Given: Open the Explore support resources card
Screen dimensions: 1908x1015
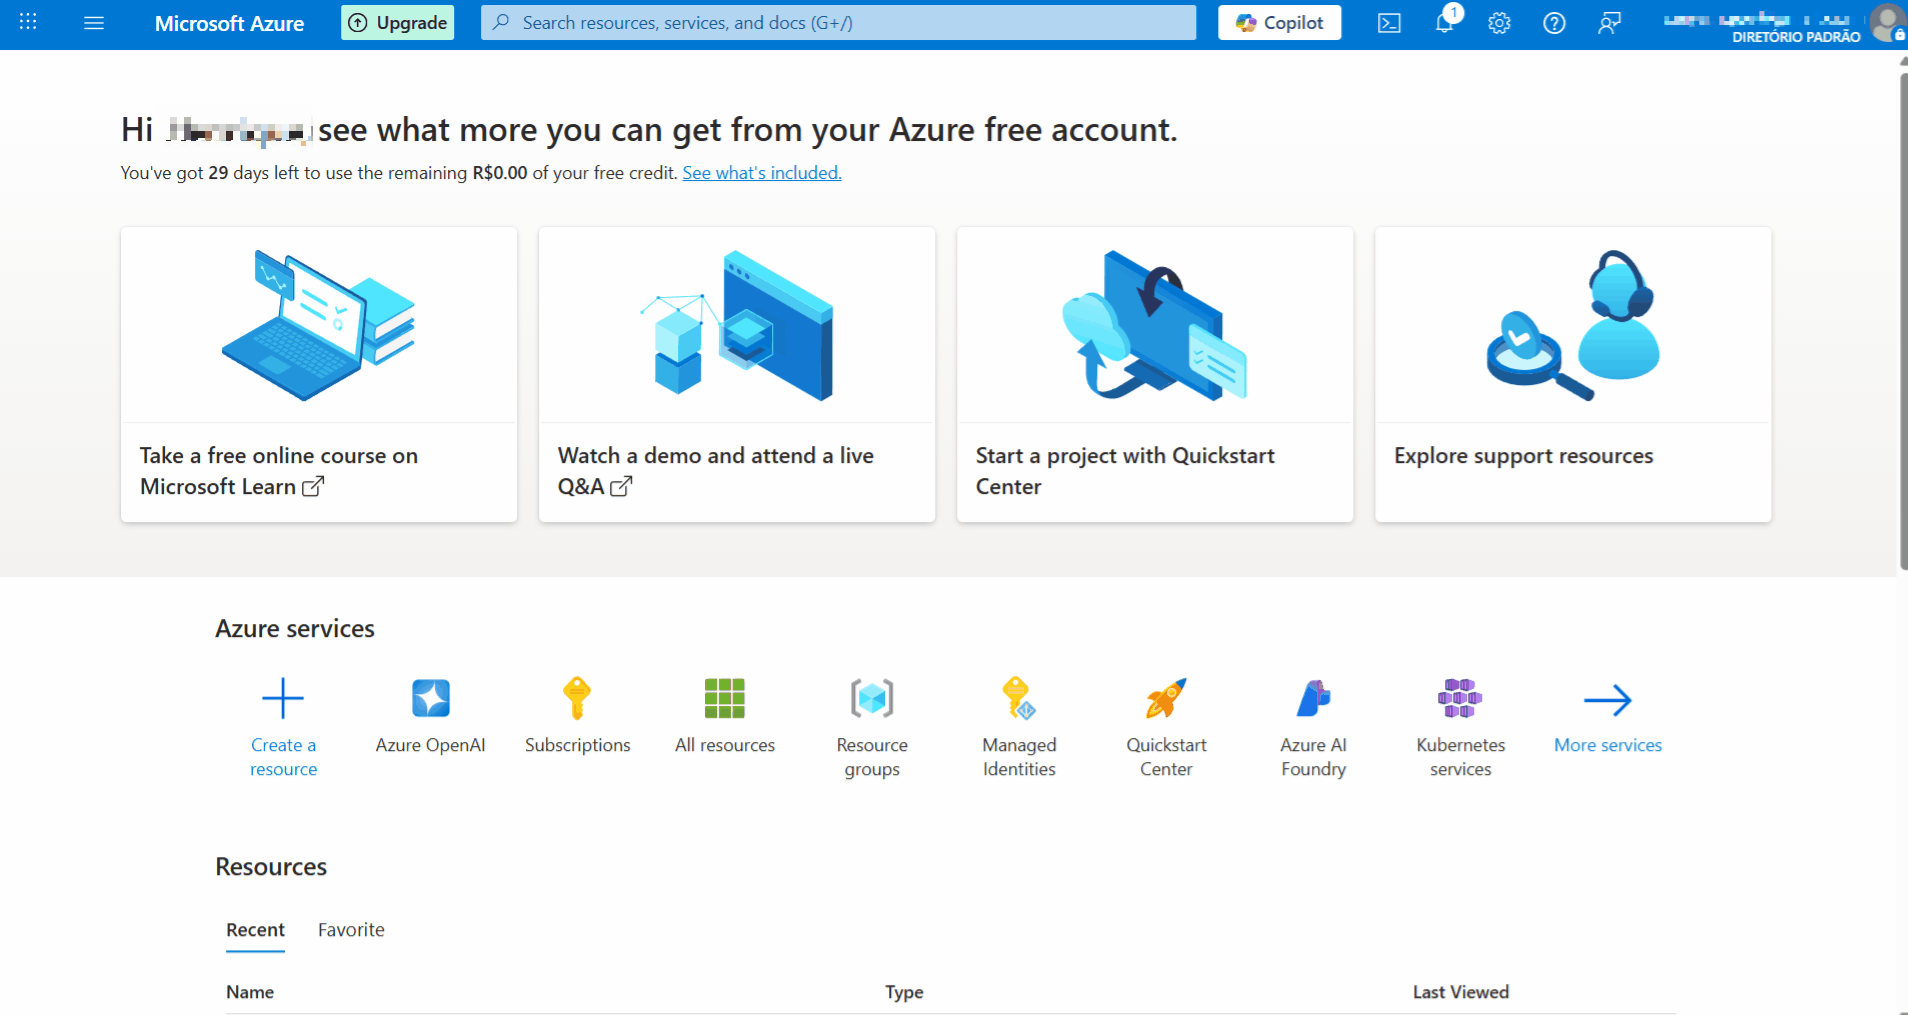Looking at the screenshot, I should pos(1572,374).
